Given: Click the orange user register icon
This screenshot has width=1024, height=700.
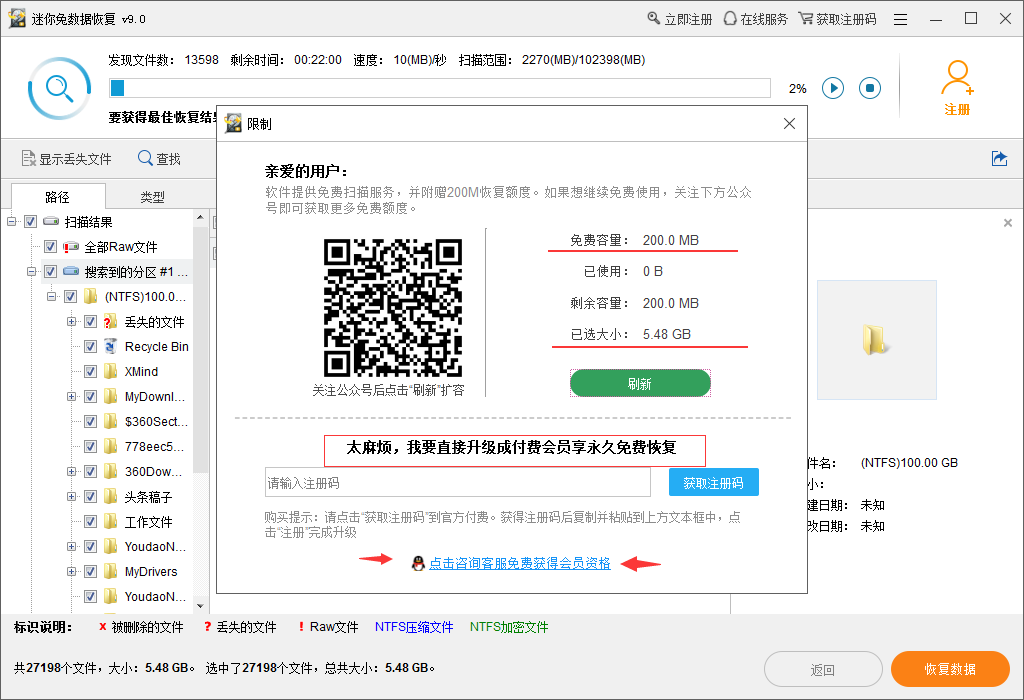Looking at the screenshot, I should coord(957,78).
